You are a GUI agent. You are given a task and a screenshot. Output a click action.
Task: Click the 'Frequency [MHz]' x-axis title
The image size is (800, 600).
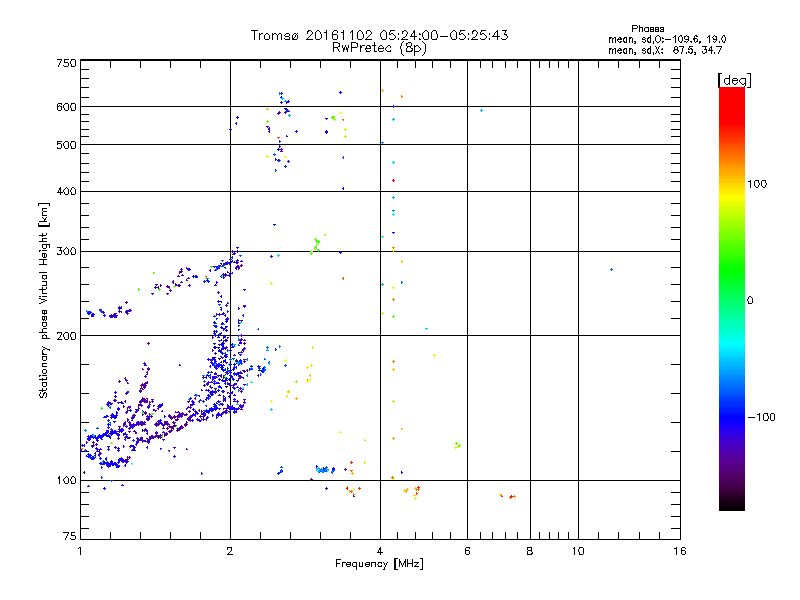click(x=379, y=564)
